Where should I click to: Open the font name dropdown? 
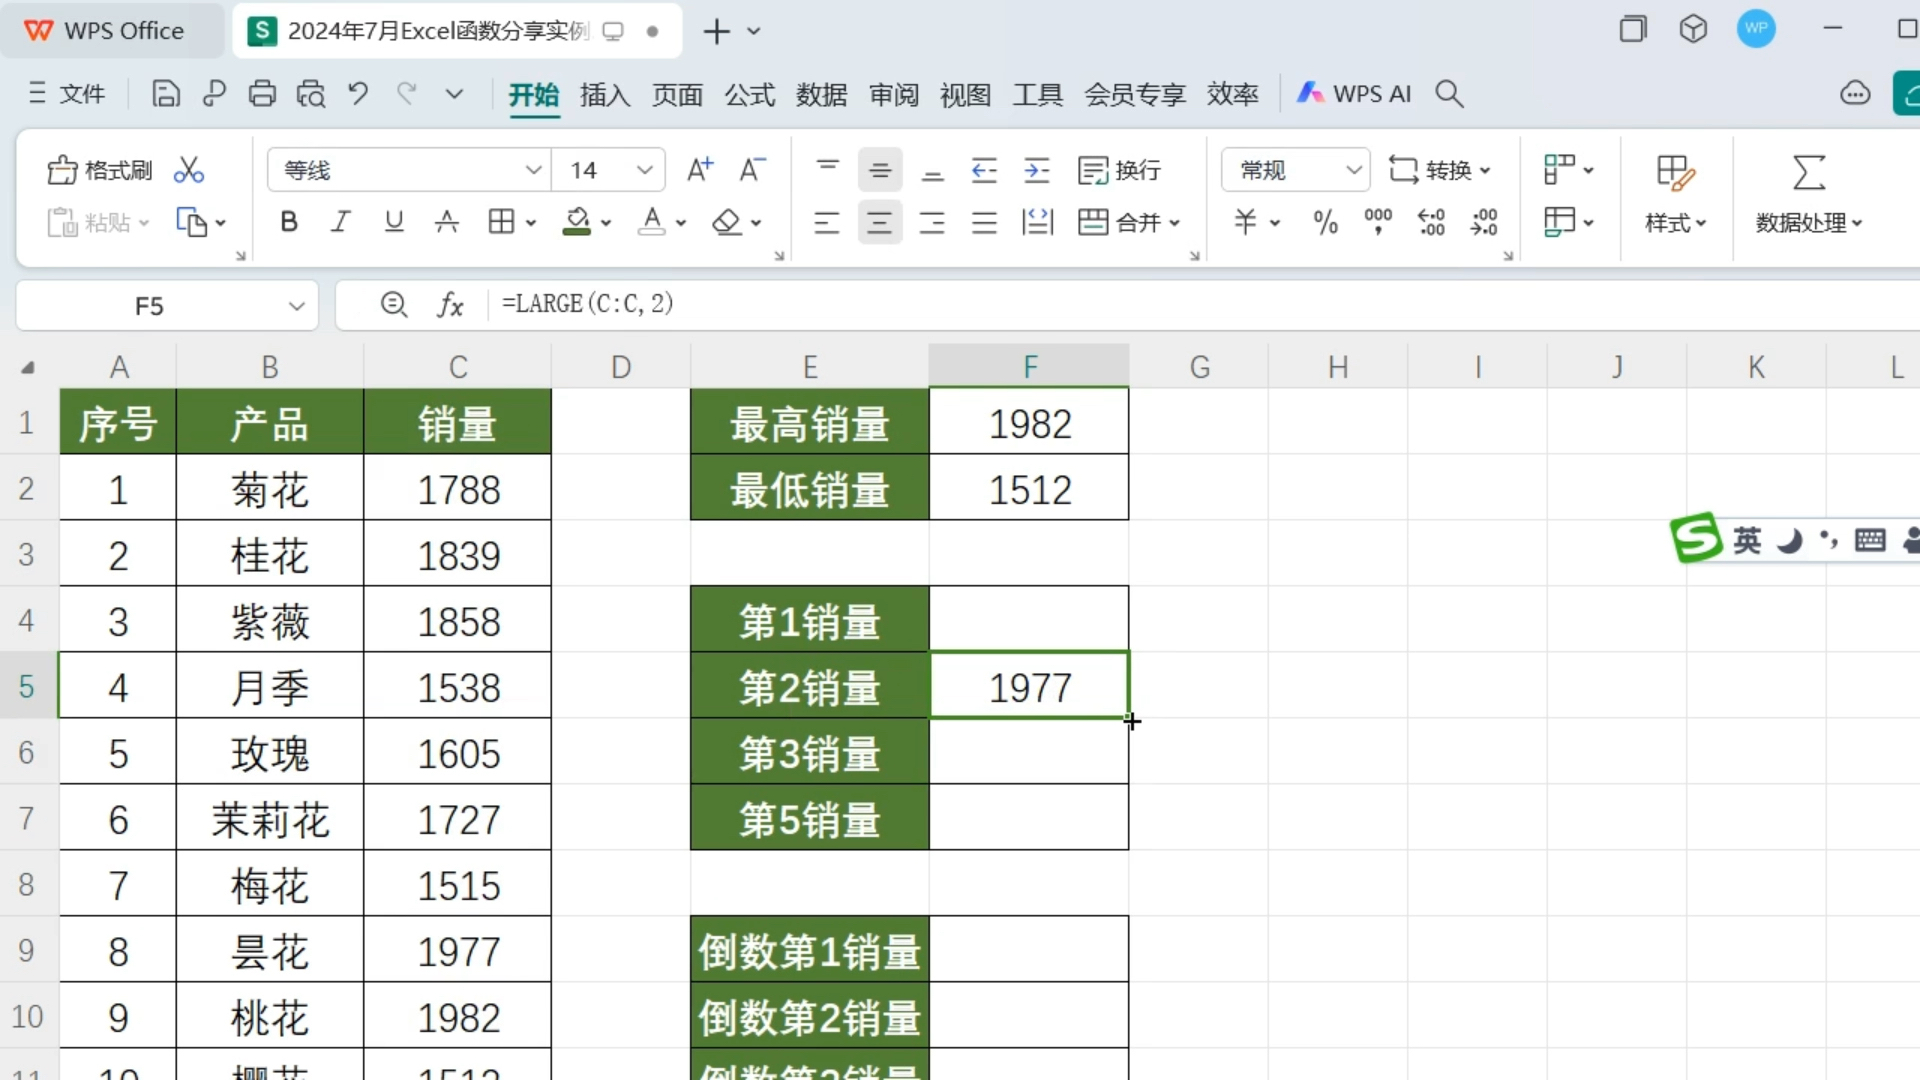pos(533,170)
